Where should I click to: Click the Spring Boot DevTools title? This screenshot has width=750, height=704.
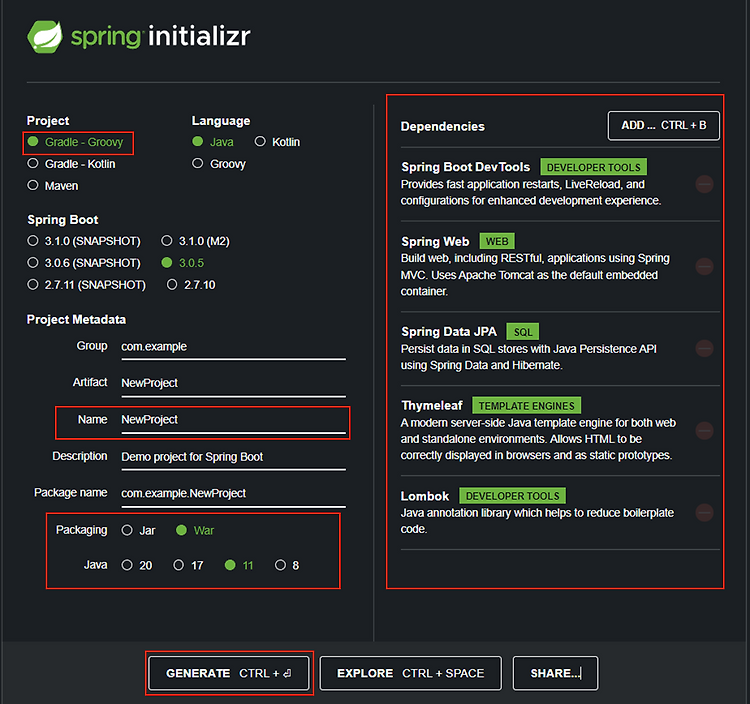click(x=465, y=167)
